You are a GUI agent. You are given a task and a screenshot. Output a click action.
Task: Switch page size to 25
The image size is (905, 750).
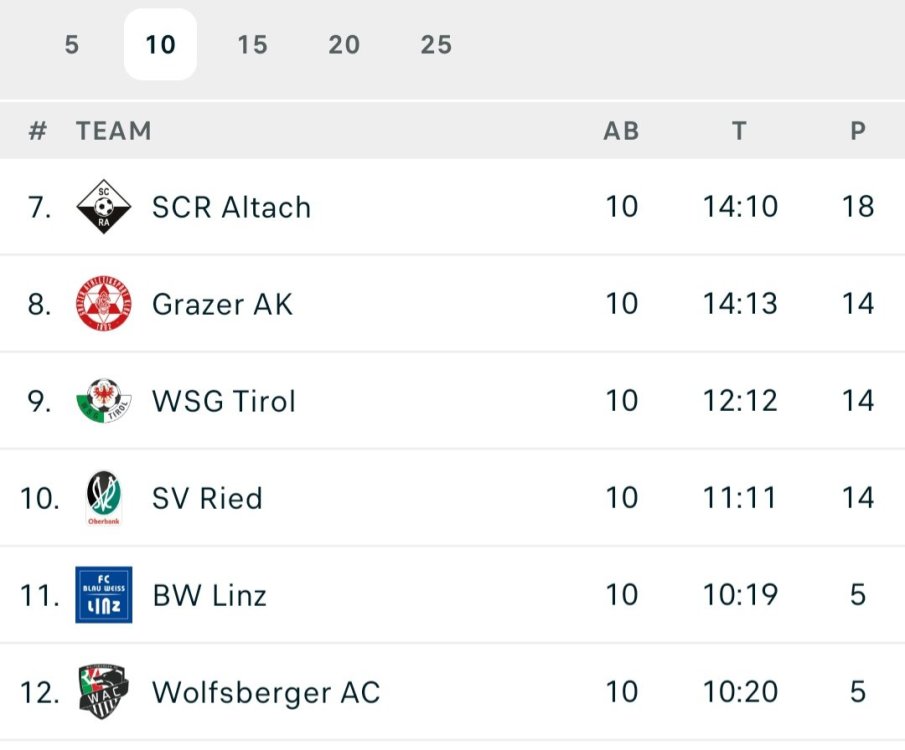[x=435, y=44]
